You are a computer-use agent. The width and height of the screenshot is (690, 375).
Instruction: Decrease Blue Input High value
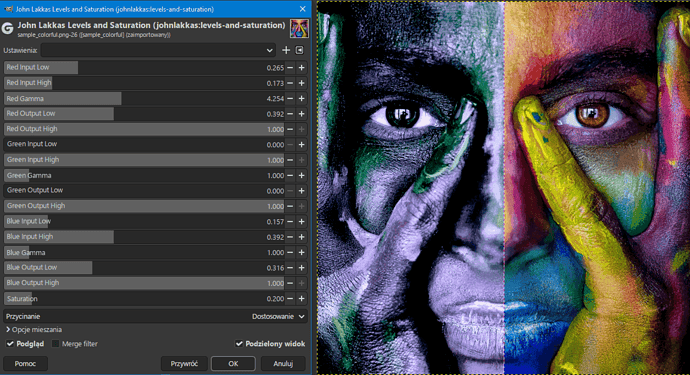pos(290,237)
